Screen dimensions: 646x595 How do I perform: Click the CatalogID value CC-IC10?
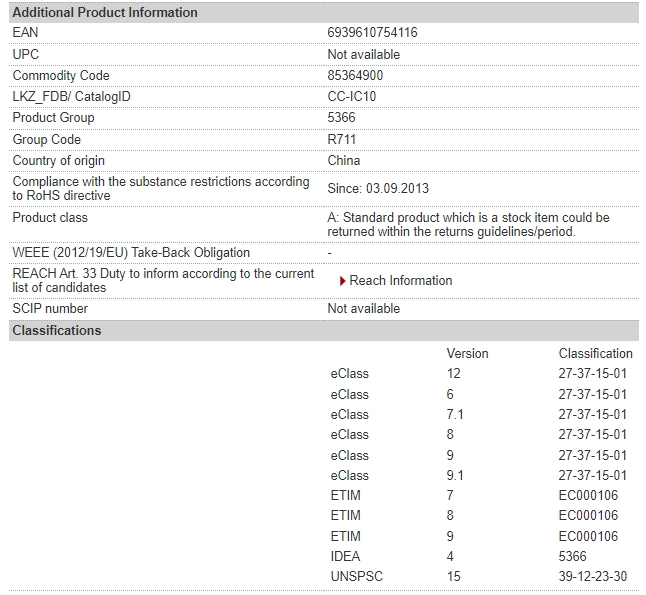point(351,96)
